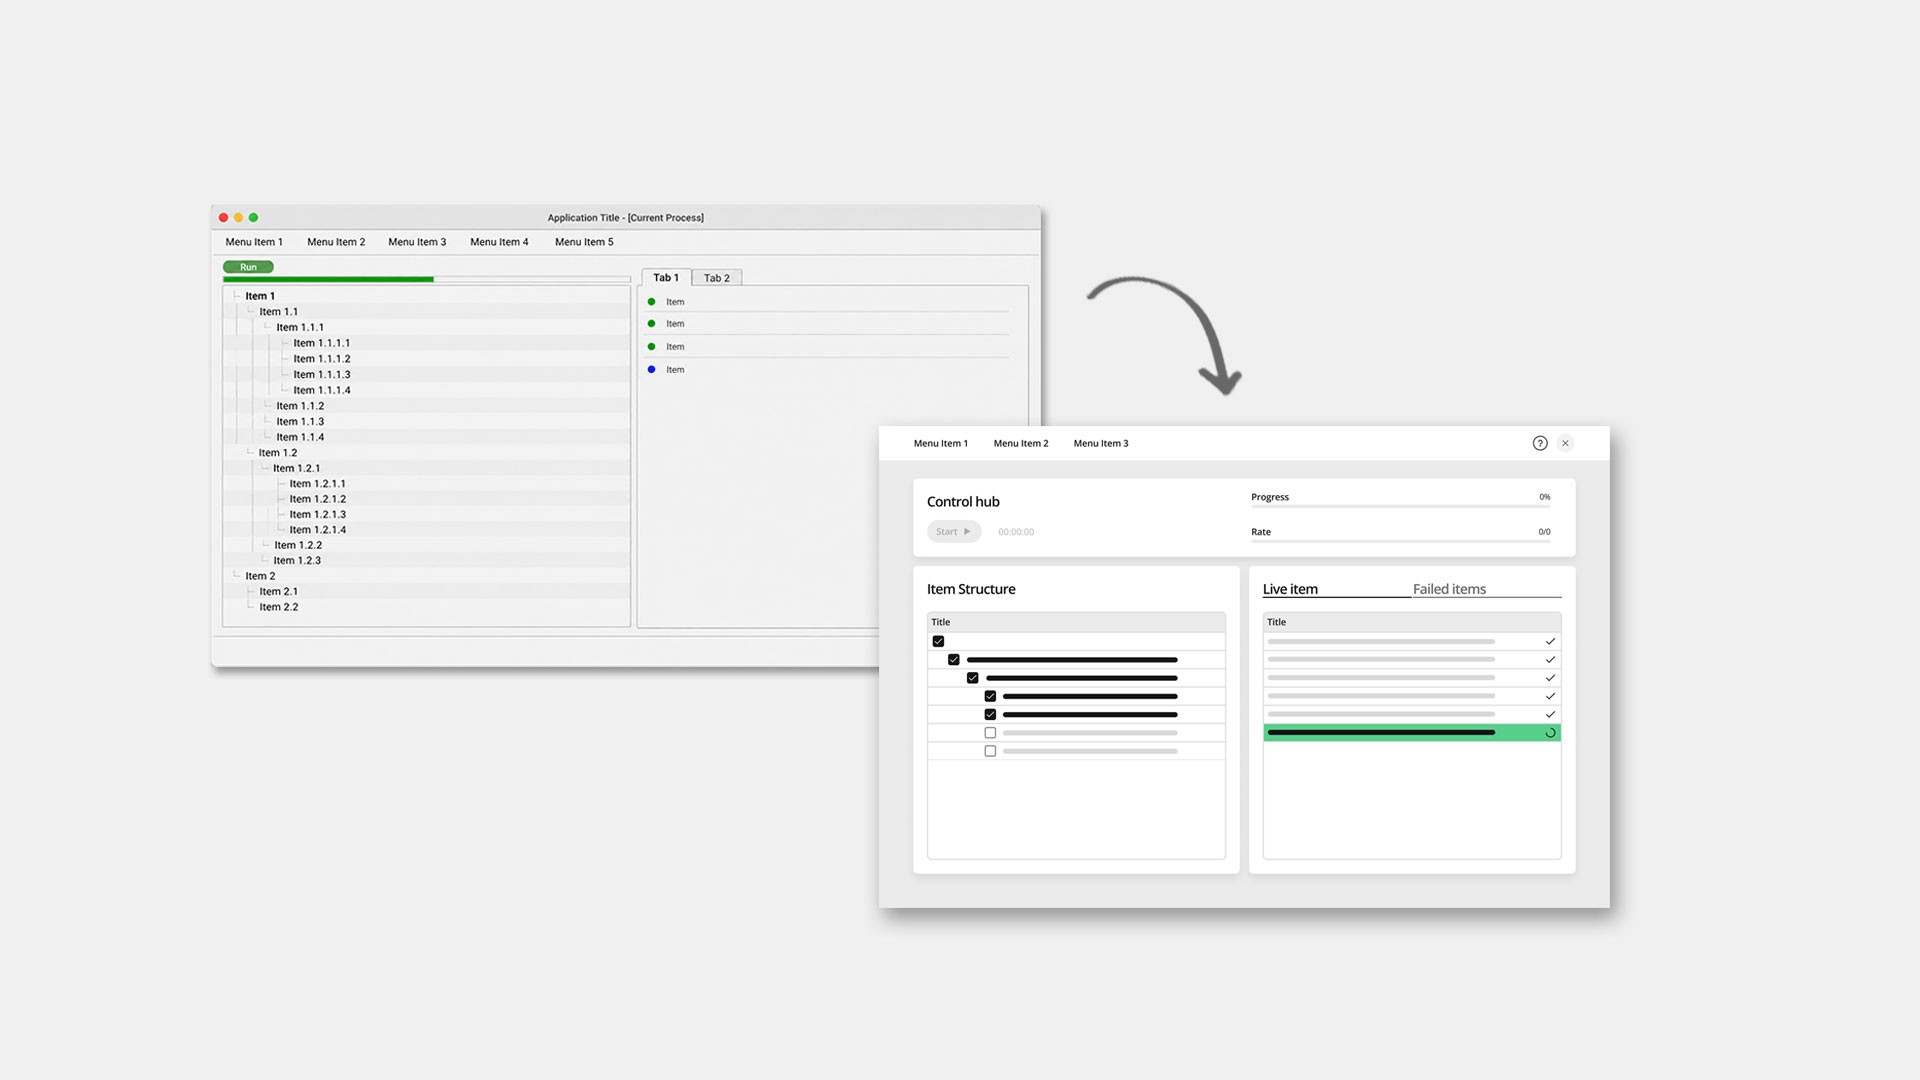Close the Control hub panel
Viewport: 1920px width, 1080px height.
(x=1566, y=443)
